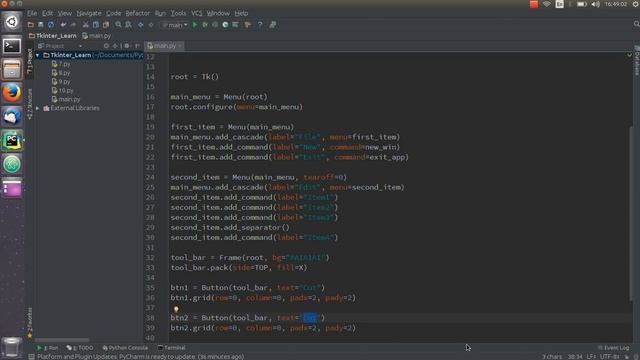Image resolution: width=640 pixels, height=360 pixels.
Task: Open the Run menu
Action: pyautogui.click(x=160, y=13)
